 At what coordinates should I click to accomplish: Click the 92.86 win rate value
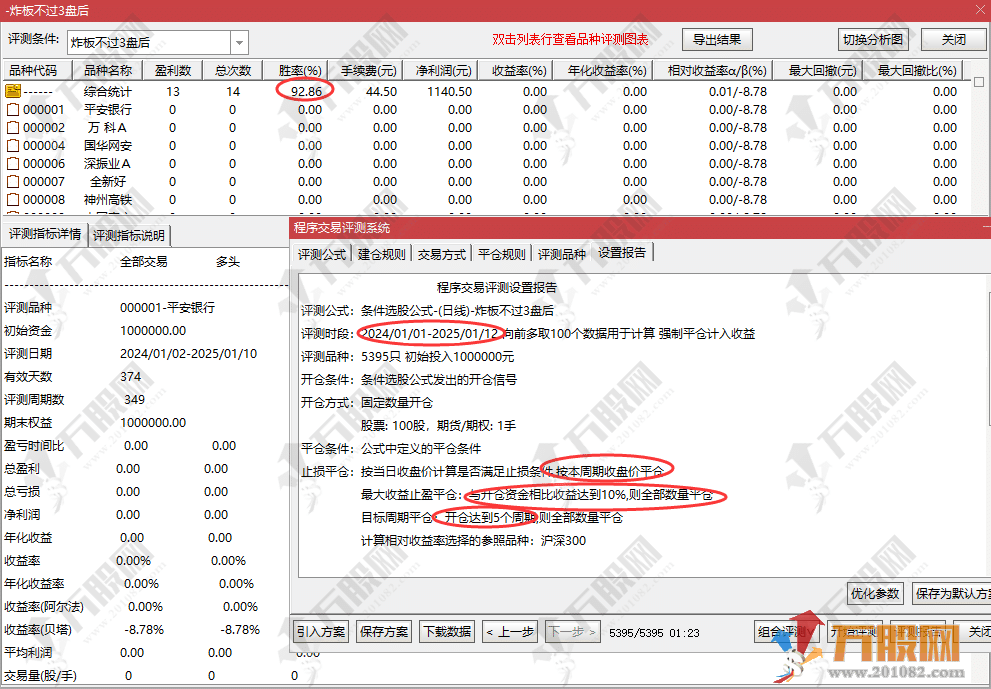[307, 92]
